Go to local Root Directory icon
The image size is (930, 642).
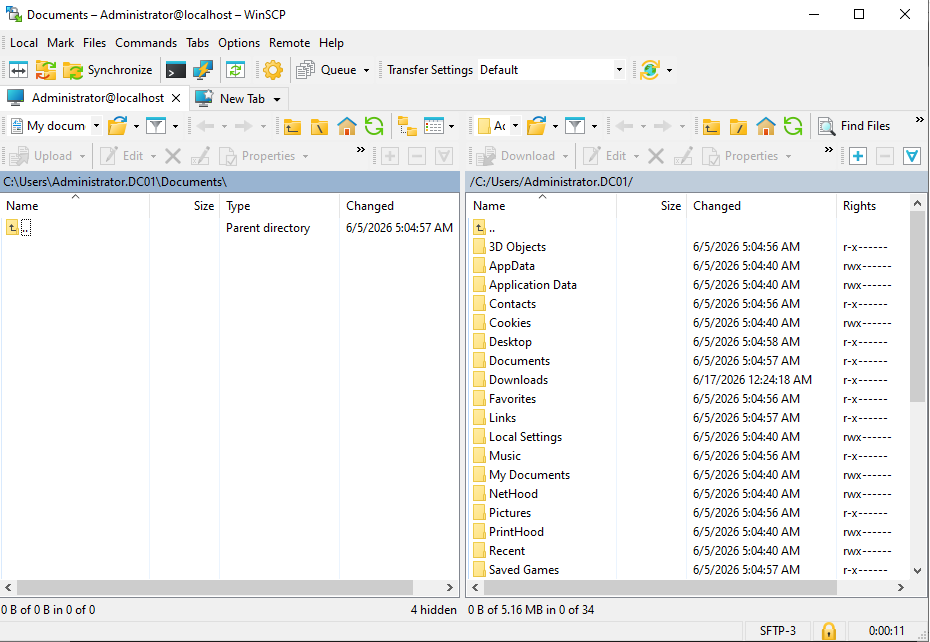[x=319, y=126]
